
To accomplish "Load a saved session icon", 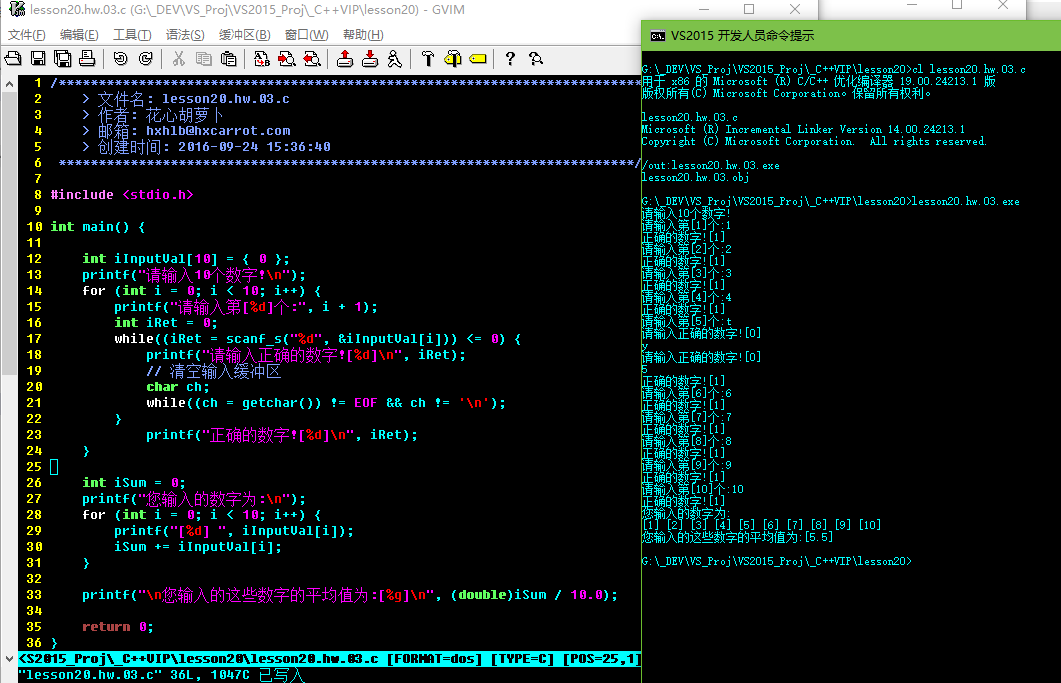I will coord(345,59).
